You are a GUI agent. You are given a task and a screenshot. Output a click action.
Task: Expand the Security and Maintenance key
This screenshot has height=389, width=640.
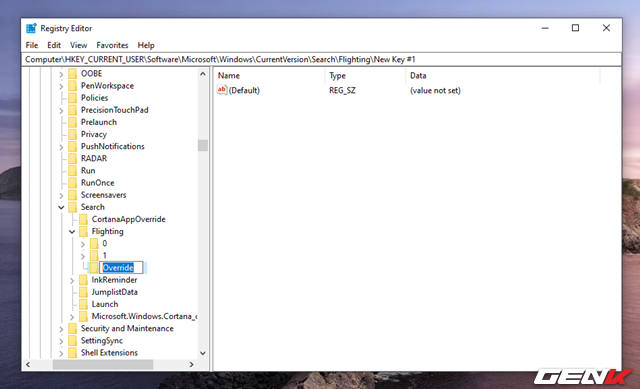61,329
